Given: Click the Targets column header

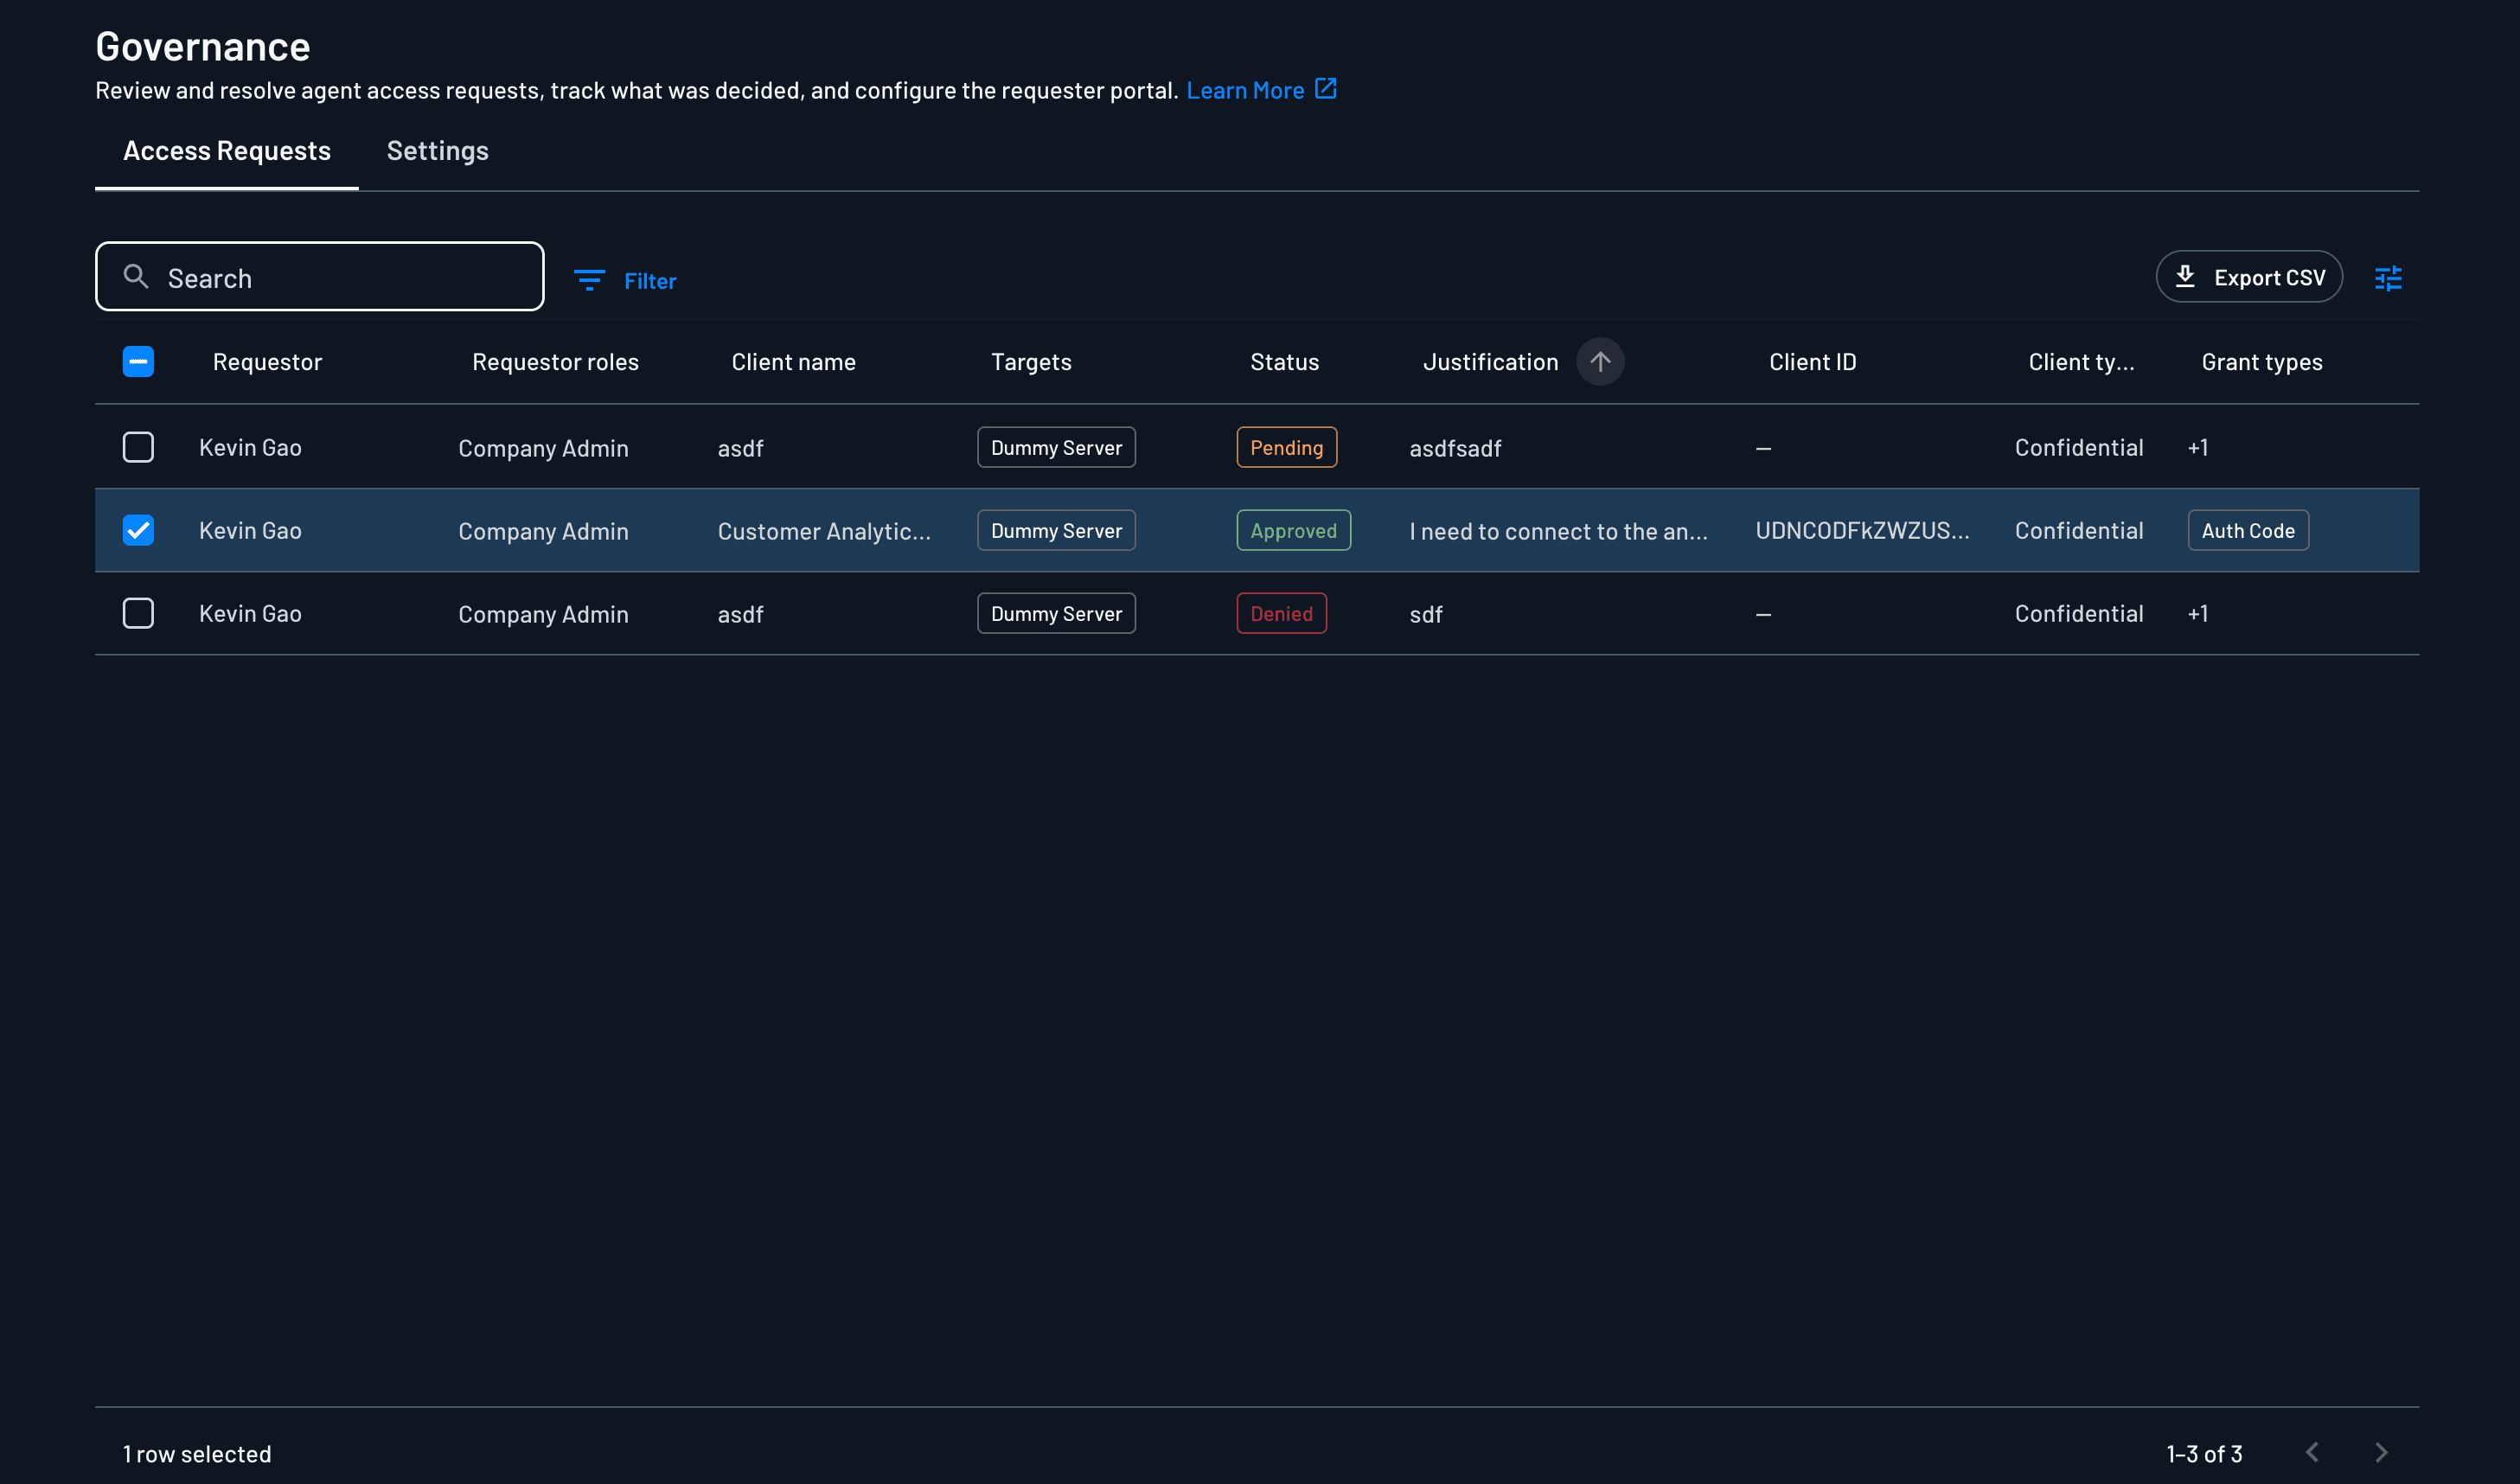Looking at the screenshot, I should click(1031, 362).
